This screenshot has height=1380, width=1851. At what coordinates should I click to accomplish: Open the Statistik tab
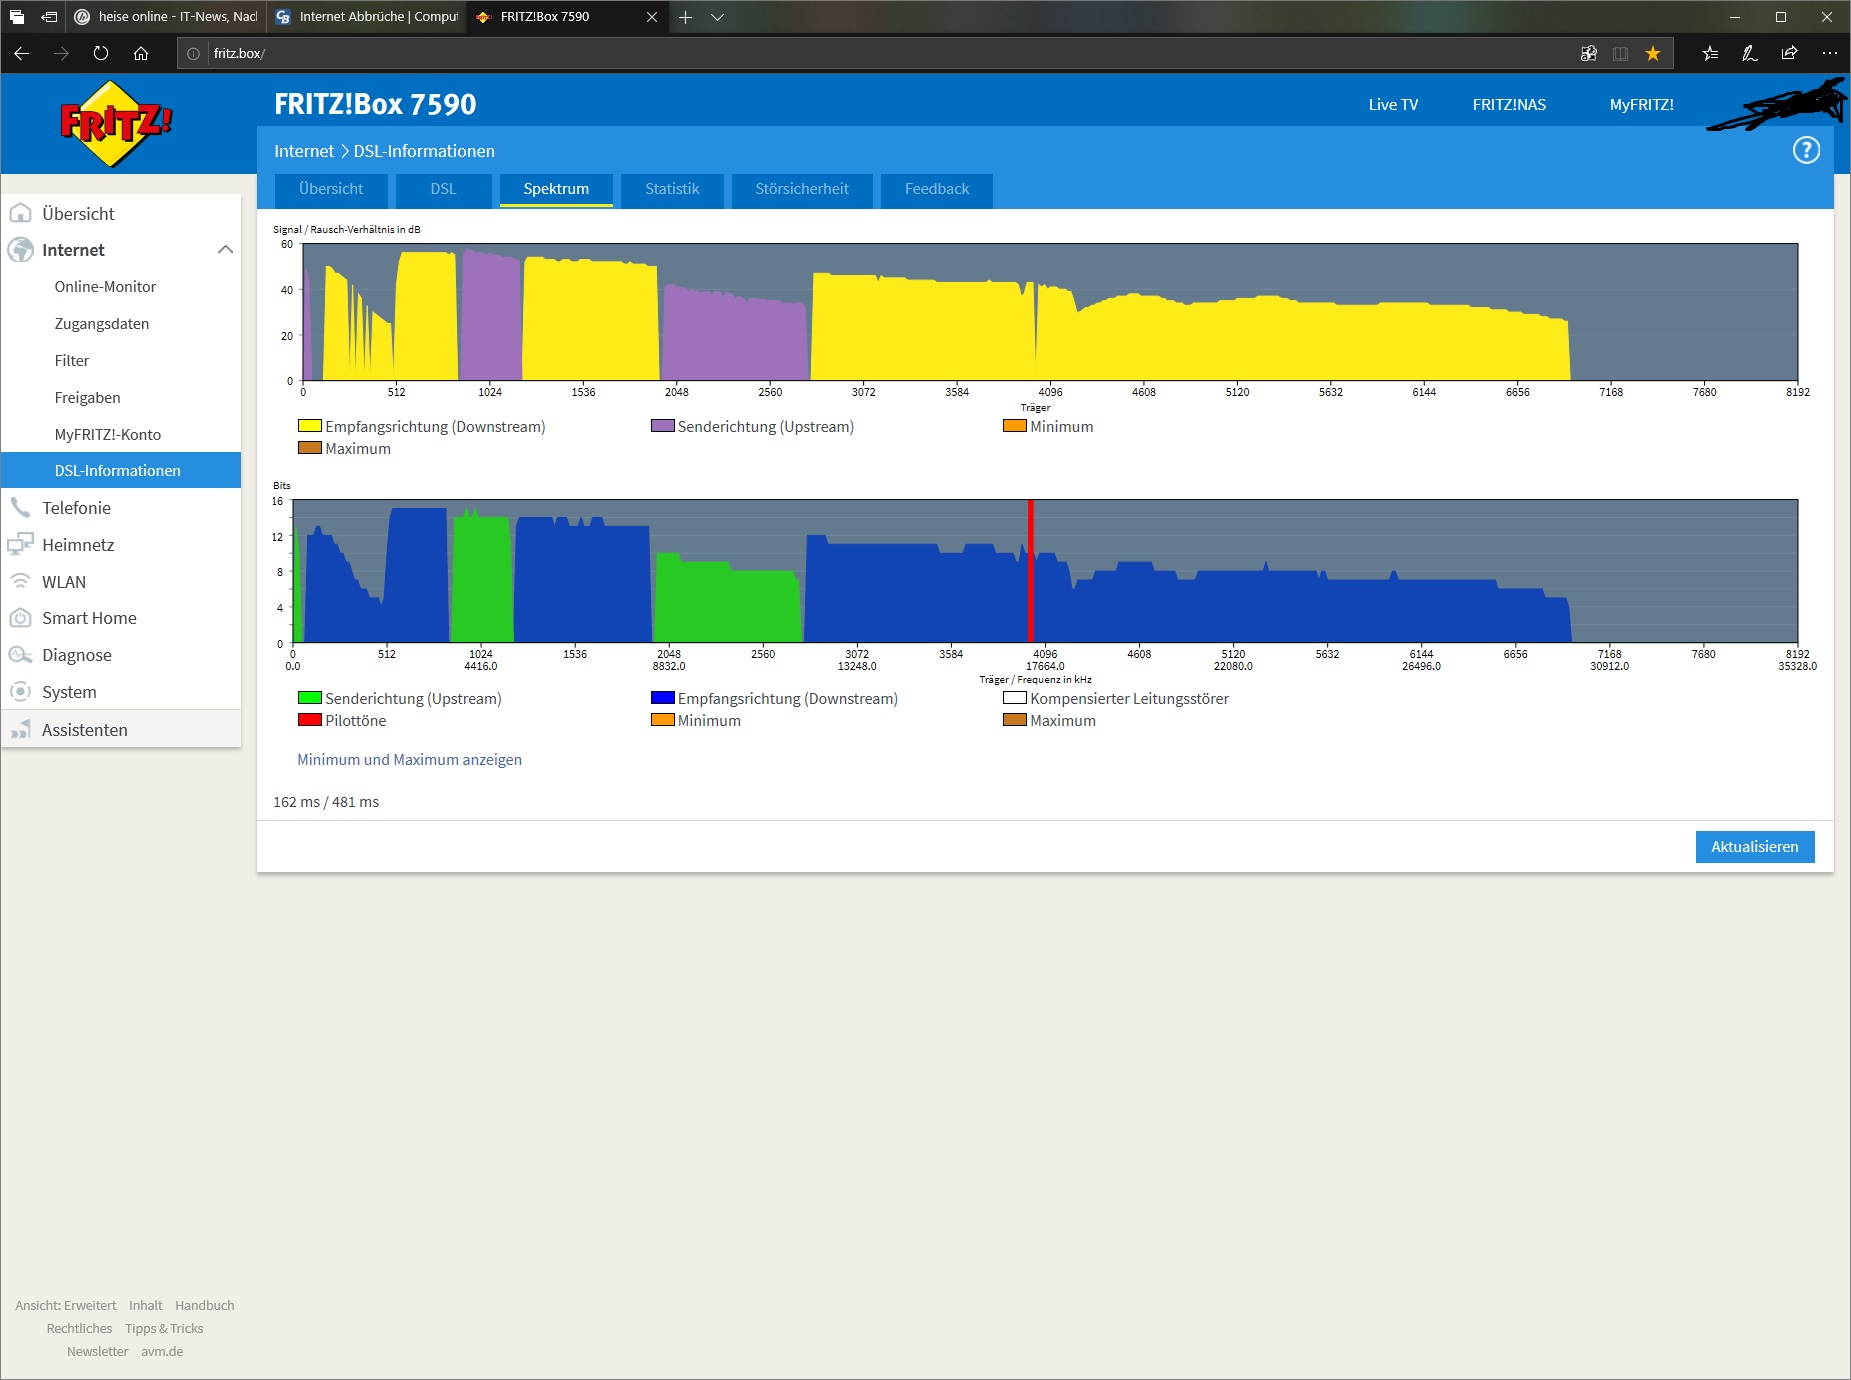[x=672, y=189]
